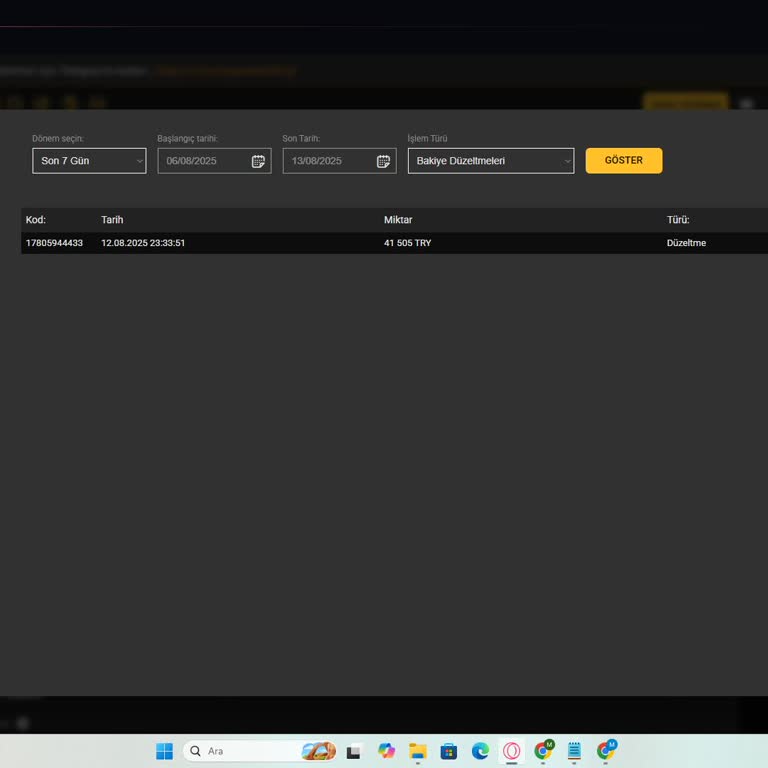
Task: Launch Copilot from the taskbar
Action: tap(386, 751)
